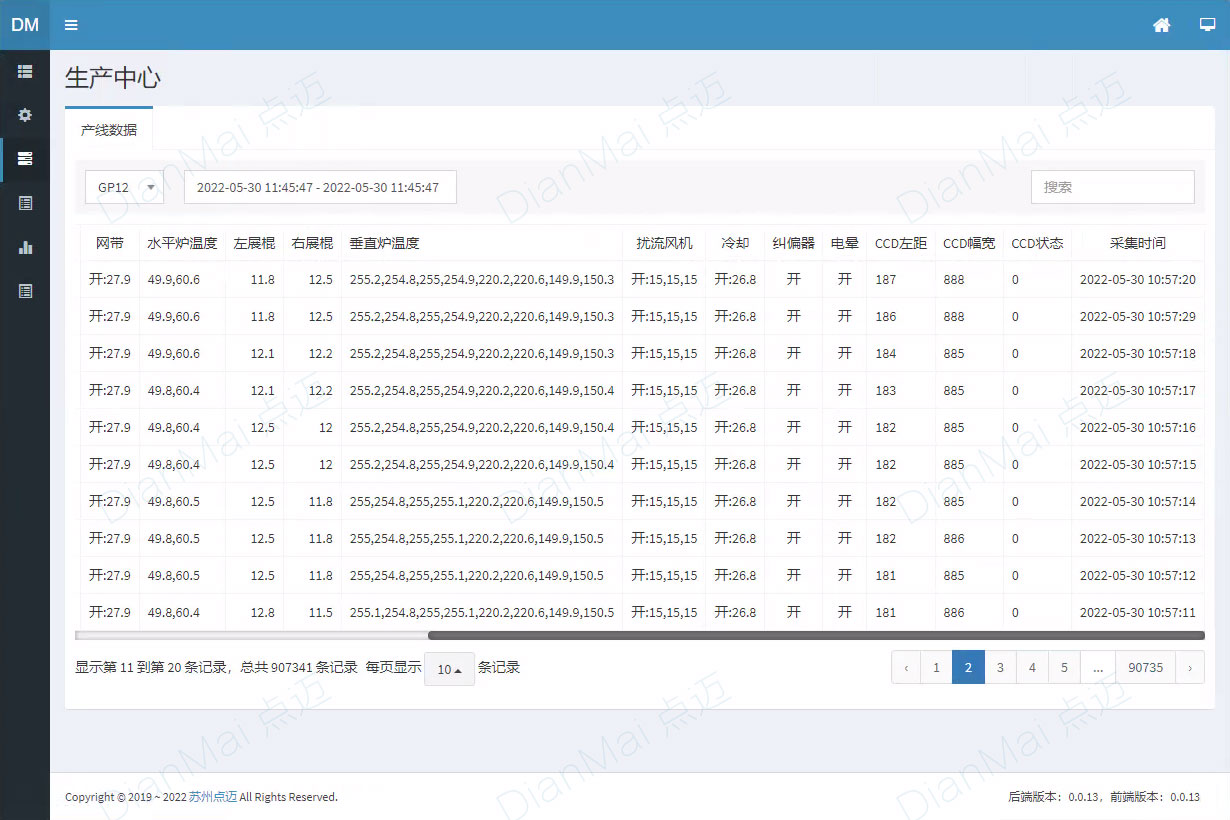The height and width of the screenshot is (820, 1230).
Task: Expand the GP12 production line dropdown
Action: coord(124,187)
